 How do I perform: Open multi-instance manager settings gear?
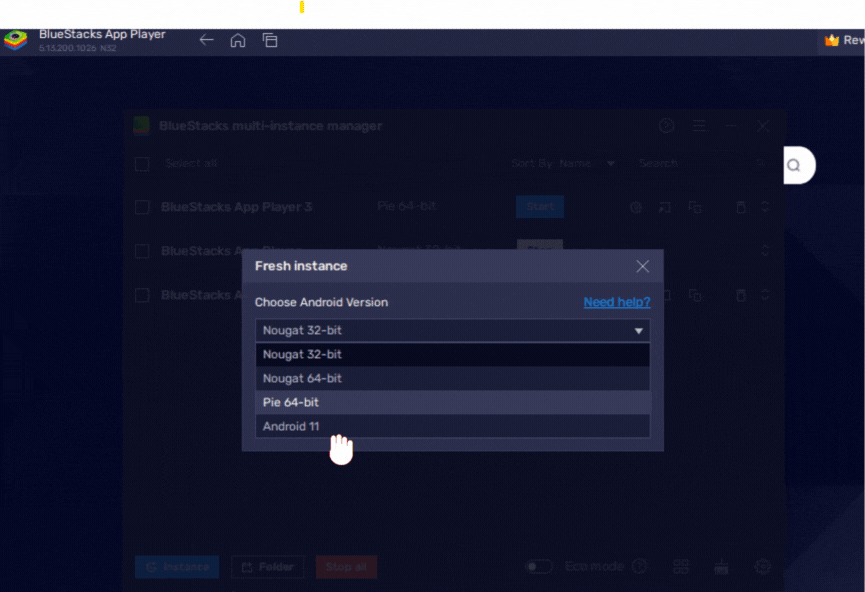click(762, 567)
